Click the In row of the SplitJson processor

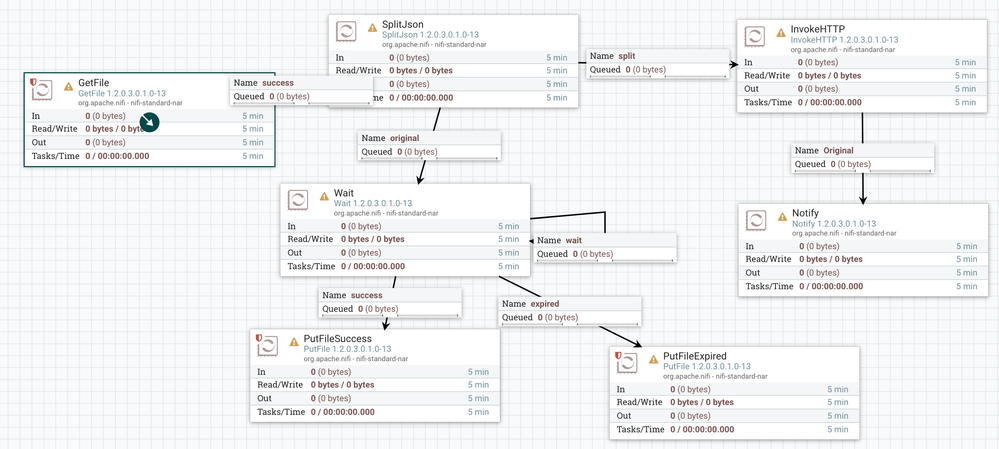pyautogui.click(x=454, y=57)
